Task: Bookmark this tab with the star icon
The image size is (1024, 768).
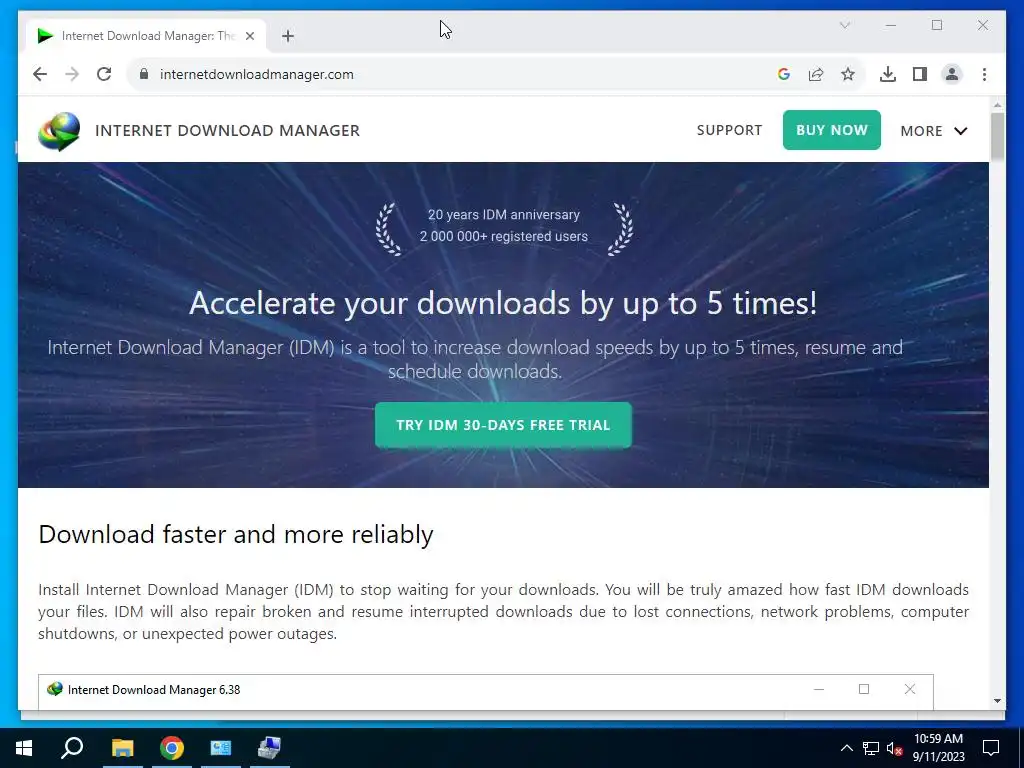Action: (848, 74)
